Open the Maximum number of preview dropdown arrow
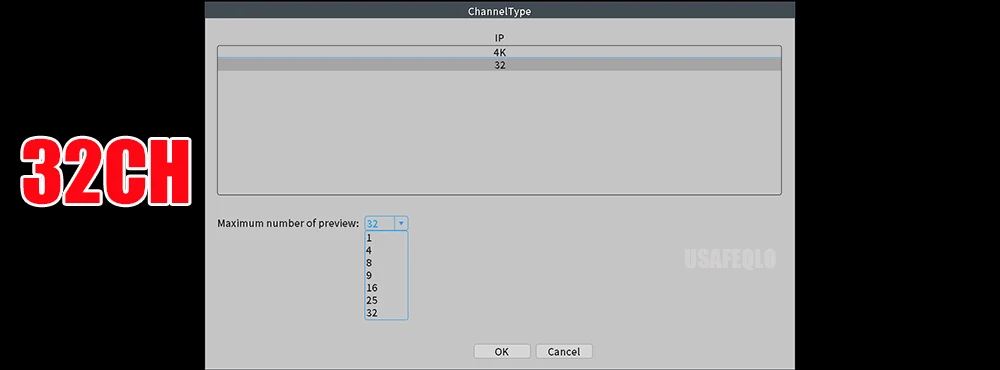Viewport: 1000px width, 370px height. tap(401, 224)
